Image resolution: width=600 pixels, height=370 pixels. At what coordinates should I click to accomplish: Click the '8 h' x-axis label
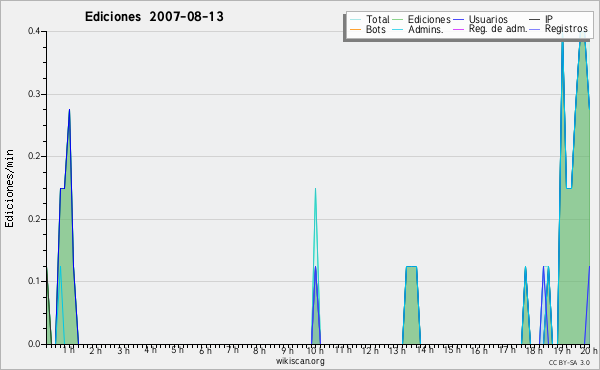click(259, 350)
